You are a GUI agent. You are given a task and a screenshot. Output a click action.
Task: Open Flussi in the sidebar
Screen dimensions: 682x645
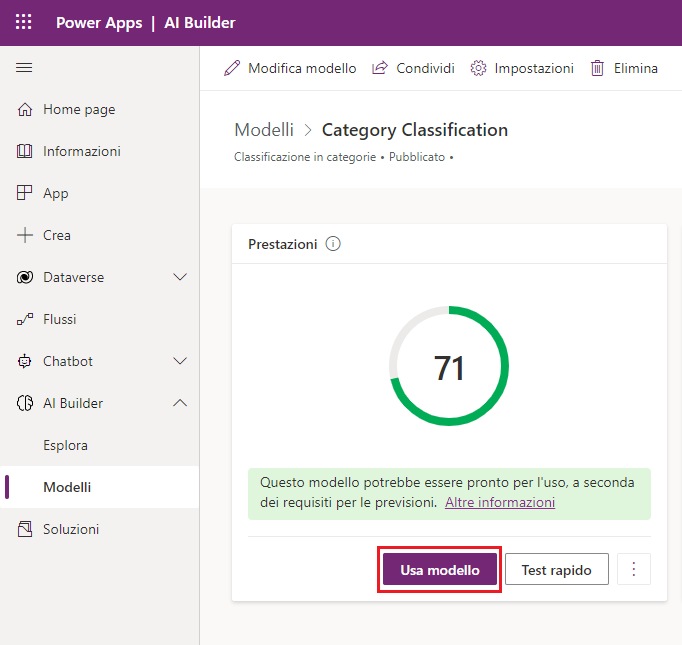[x=100, y=319]
